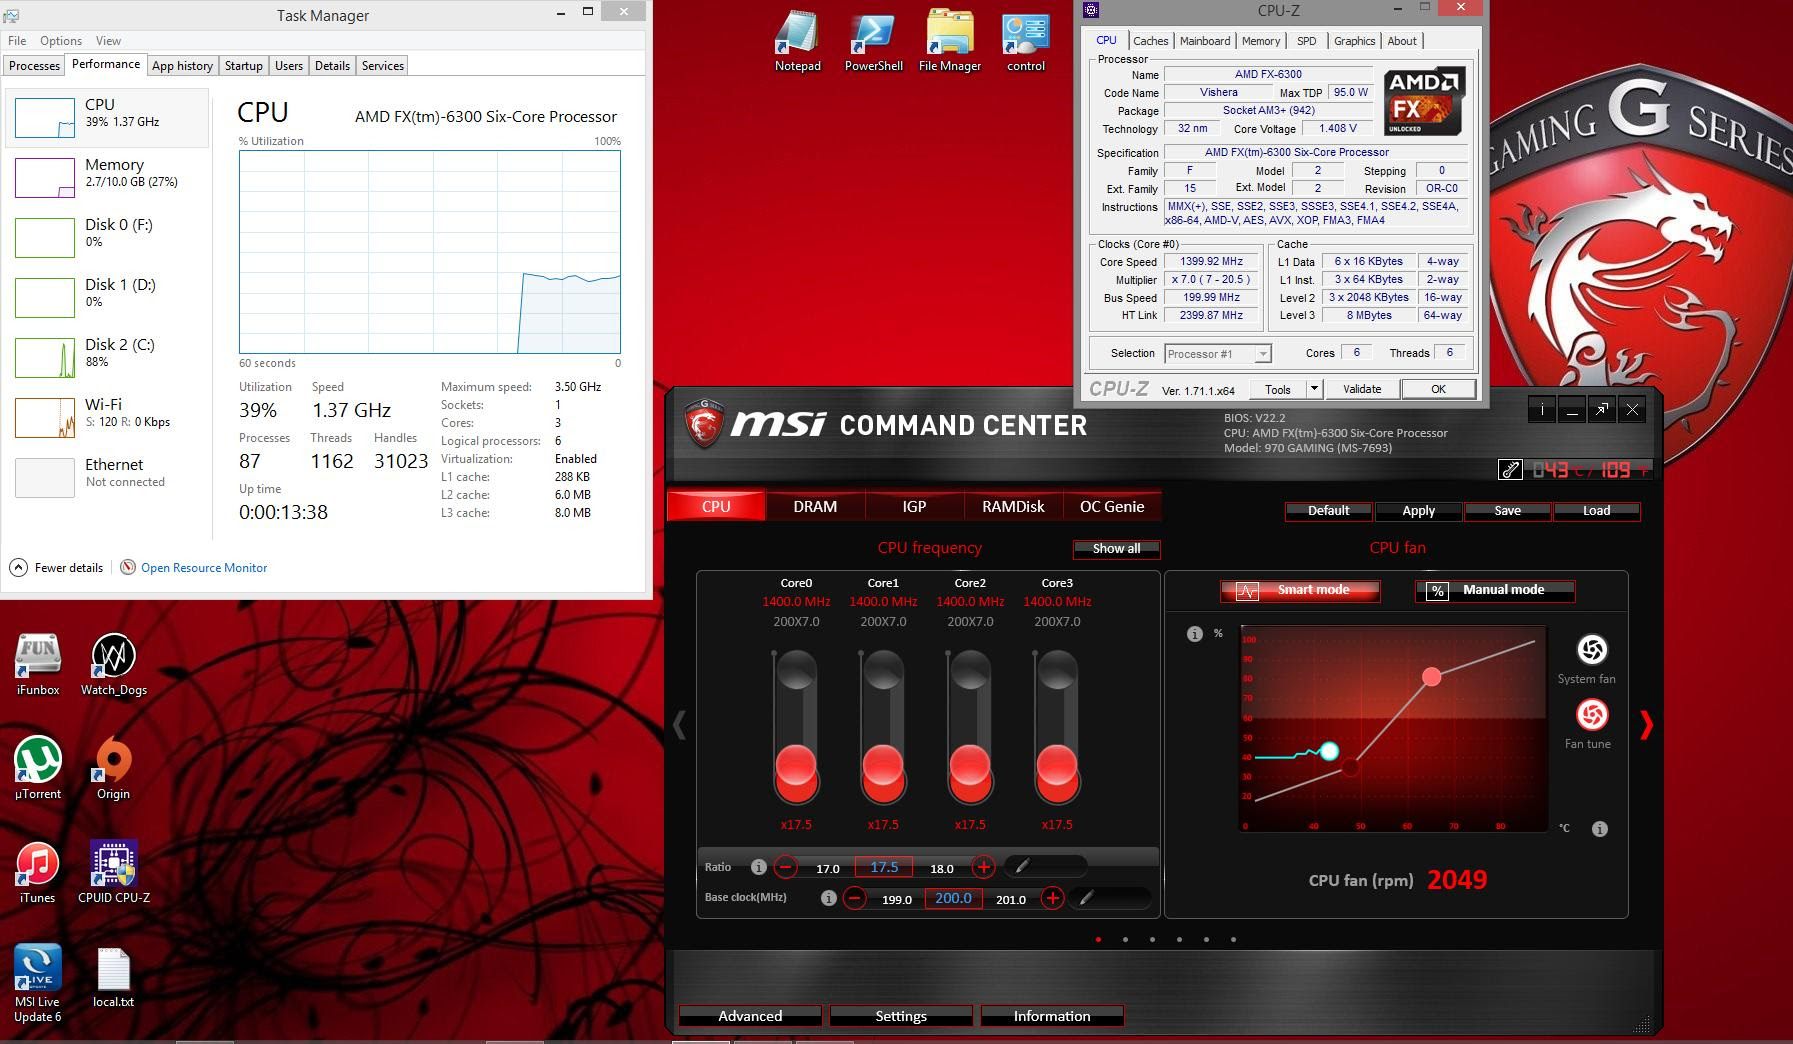1793x1044 pixels.
Task: Enable Smart mode for CPU fan
Action: coord(1300,591)
